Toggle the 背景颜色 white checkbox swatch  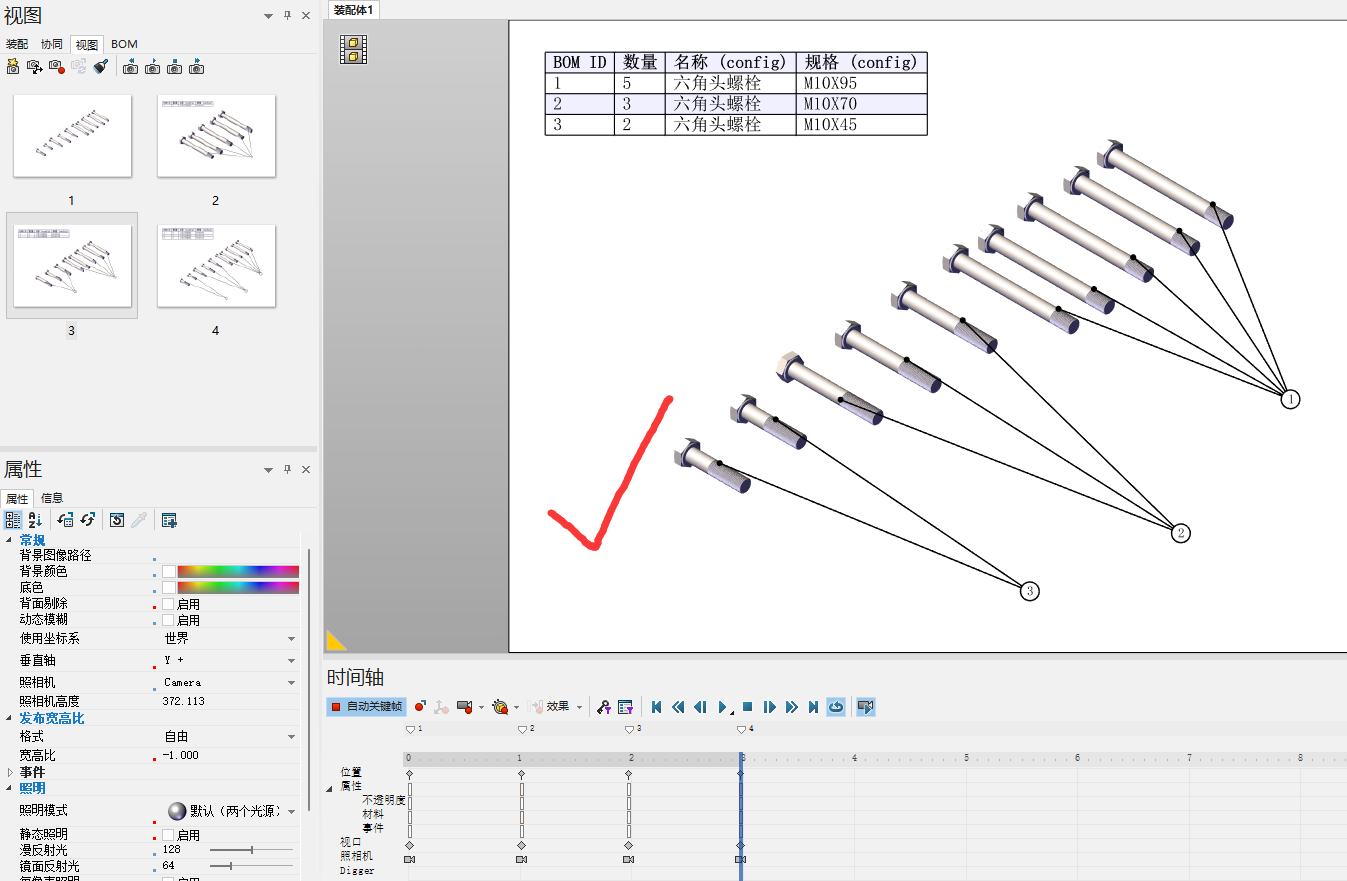169,571
